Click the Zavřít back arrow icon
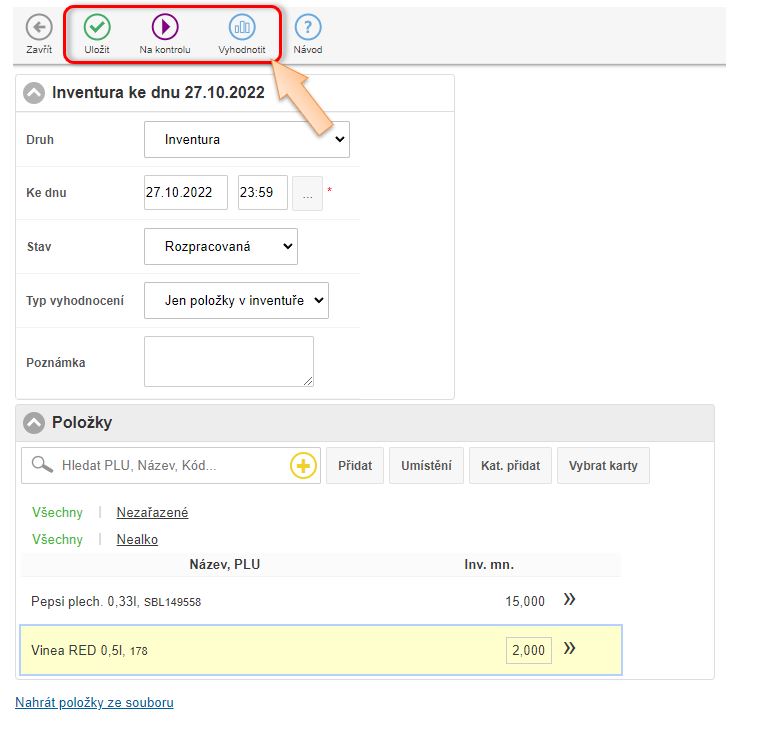 [x=39, y=28]
